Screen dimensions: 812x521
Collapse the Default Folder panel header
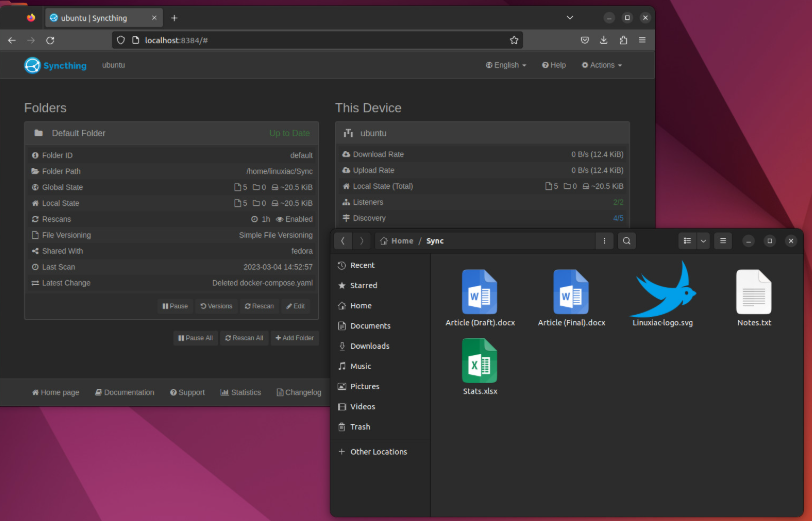[x=171, y=133]
